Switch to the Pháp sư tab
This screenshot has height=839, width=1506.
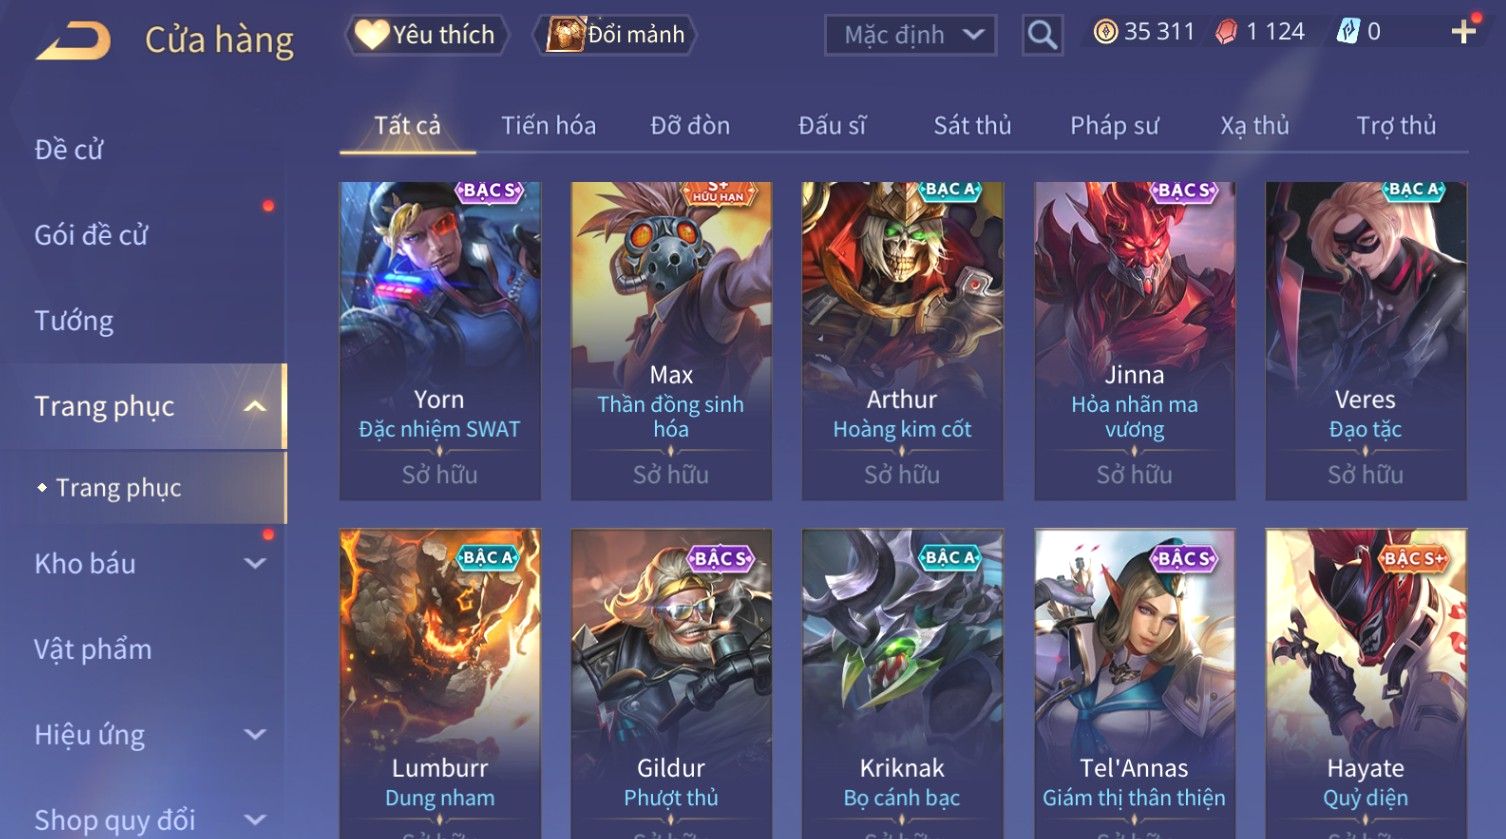click(x=1114, y=126)
